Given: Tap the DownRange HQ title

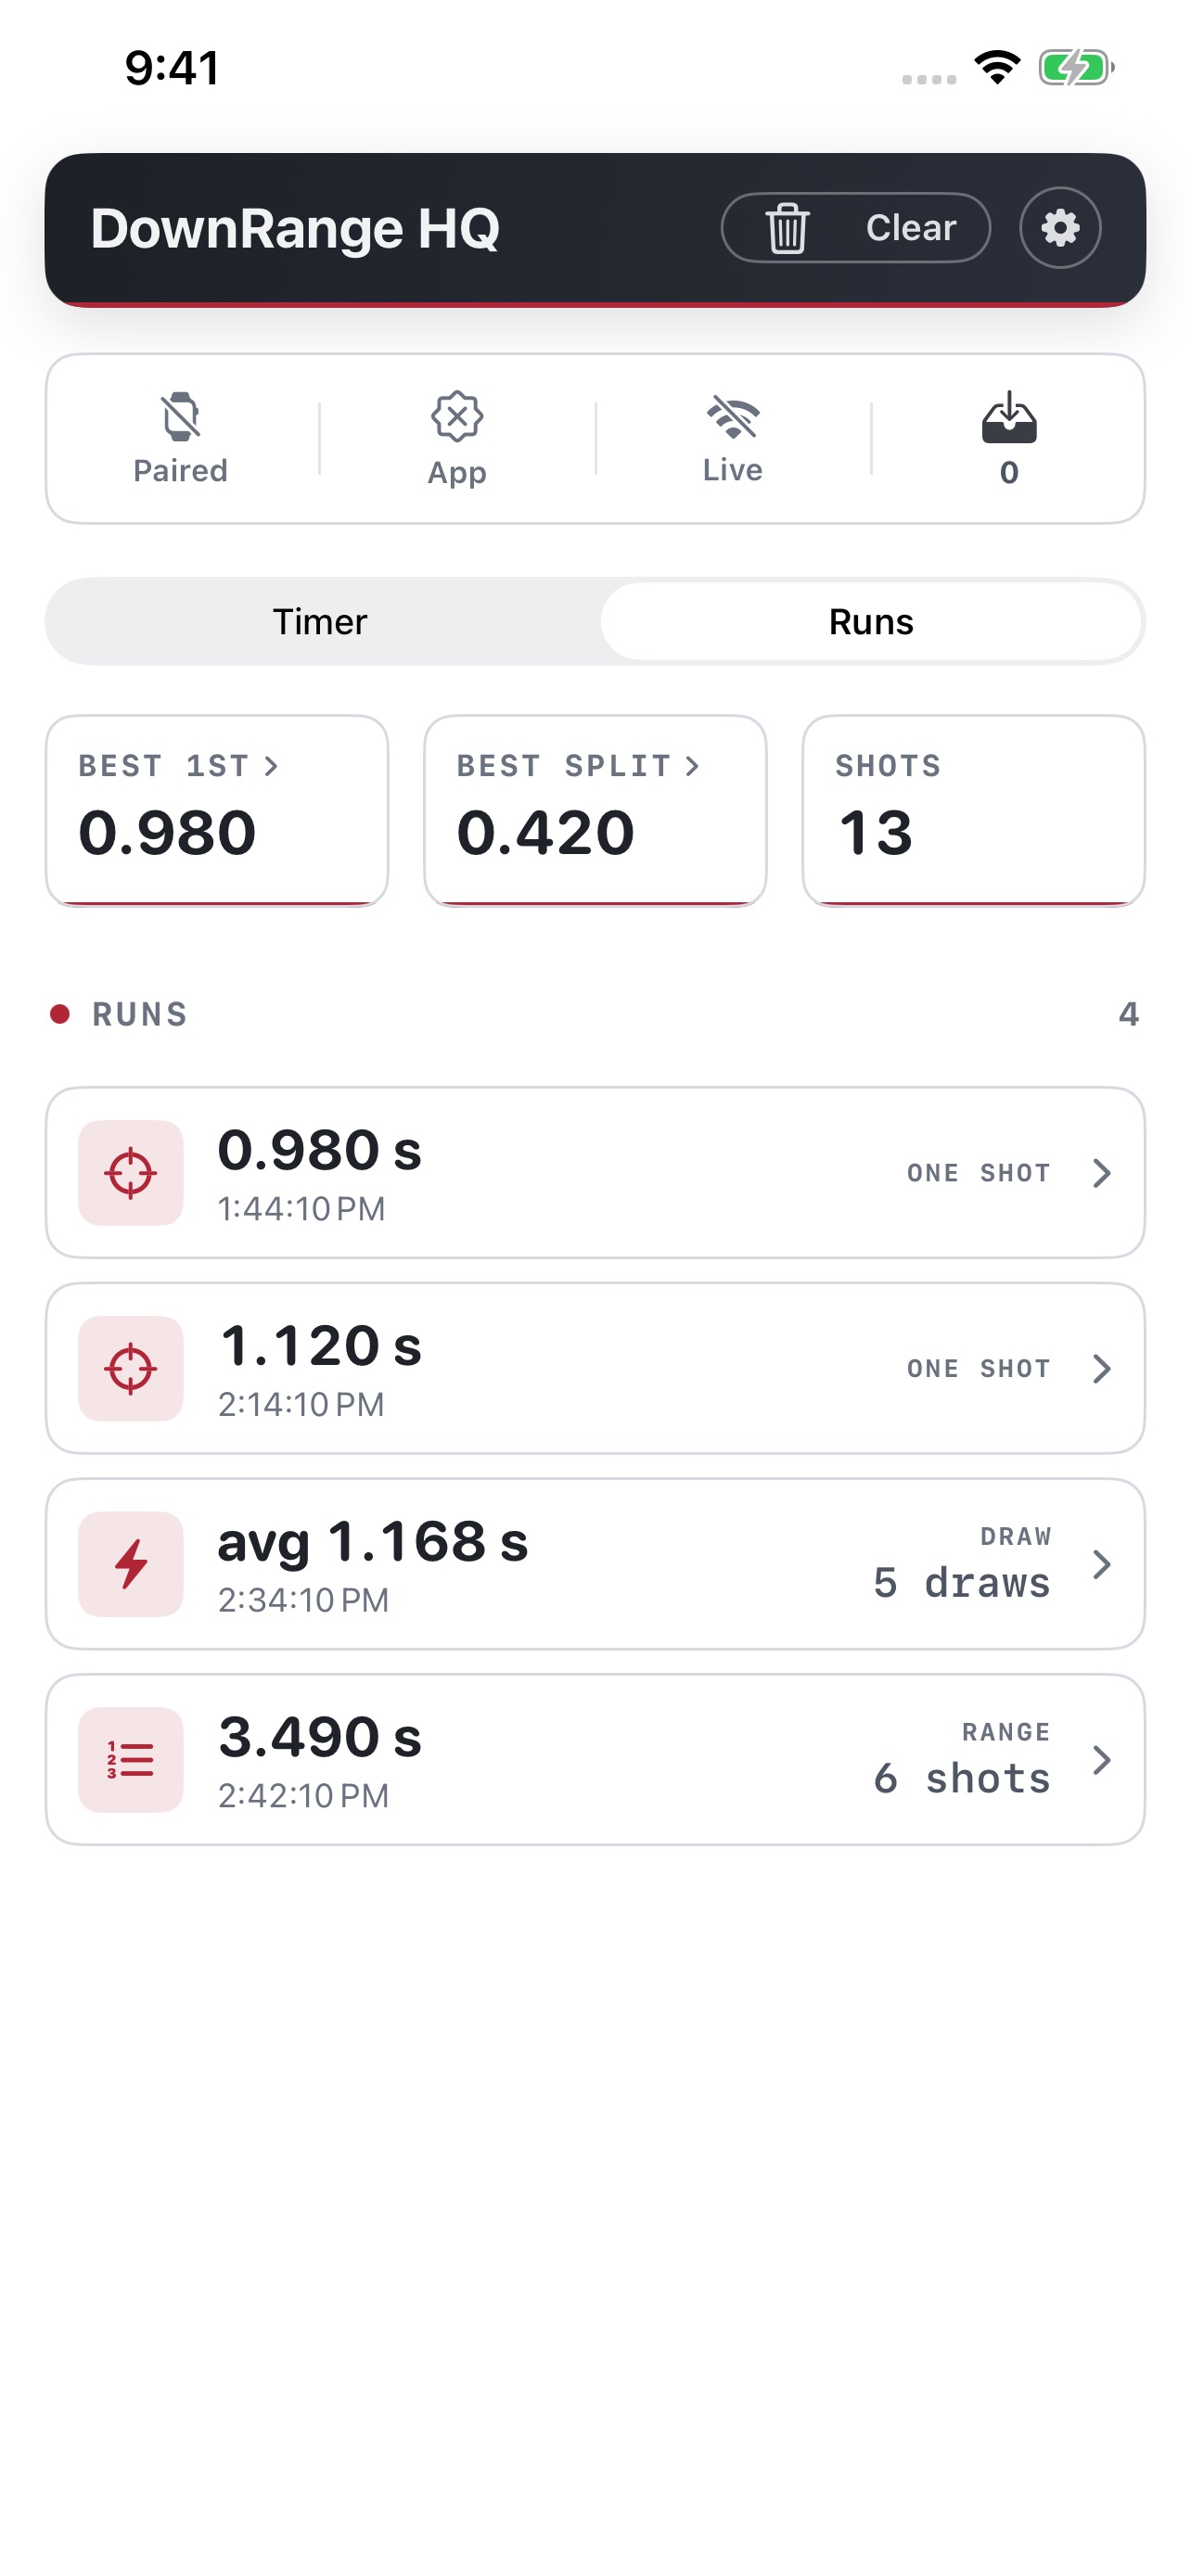Looking at the screenshot, I should (295, 229).
